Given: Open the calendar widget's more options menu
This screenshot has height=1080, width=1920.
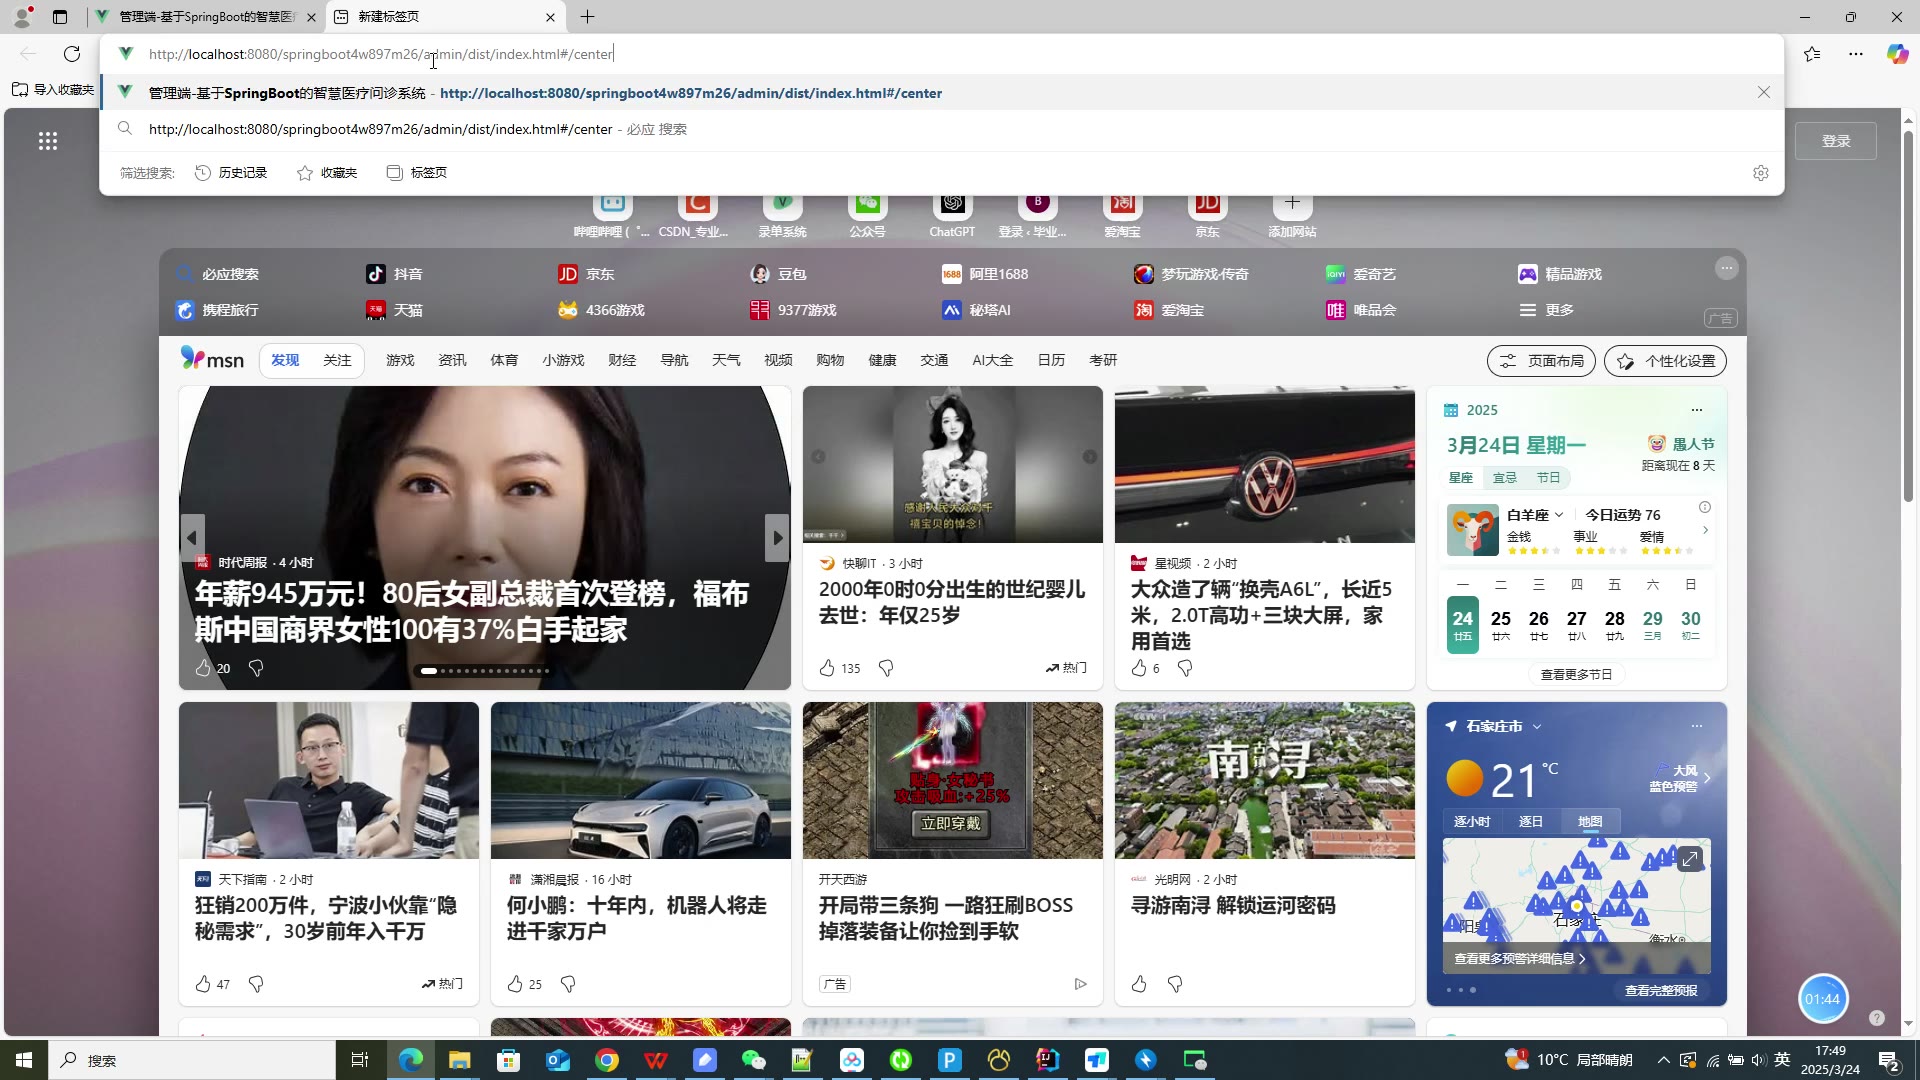Looking at the screenshot, I should coord(1696,410).
